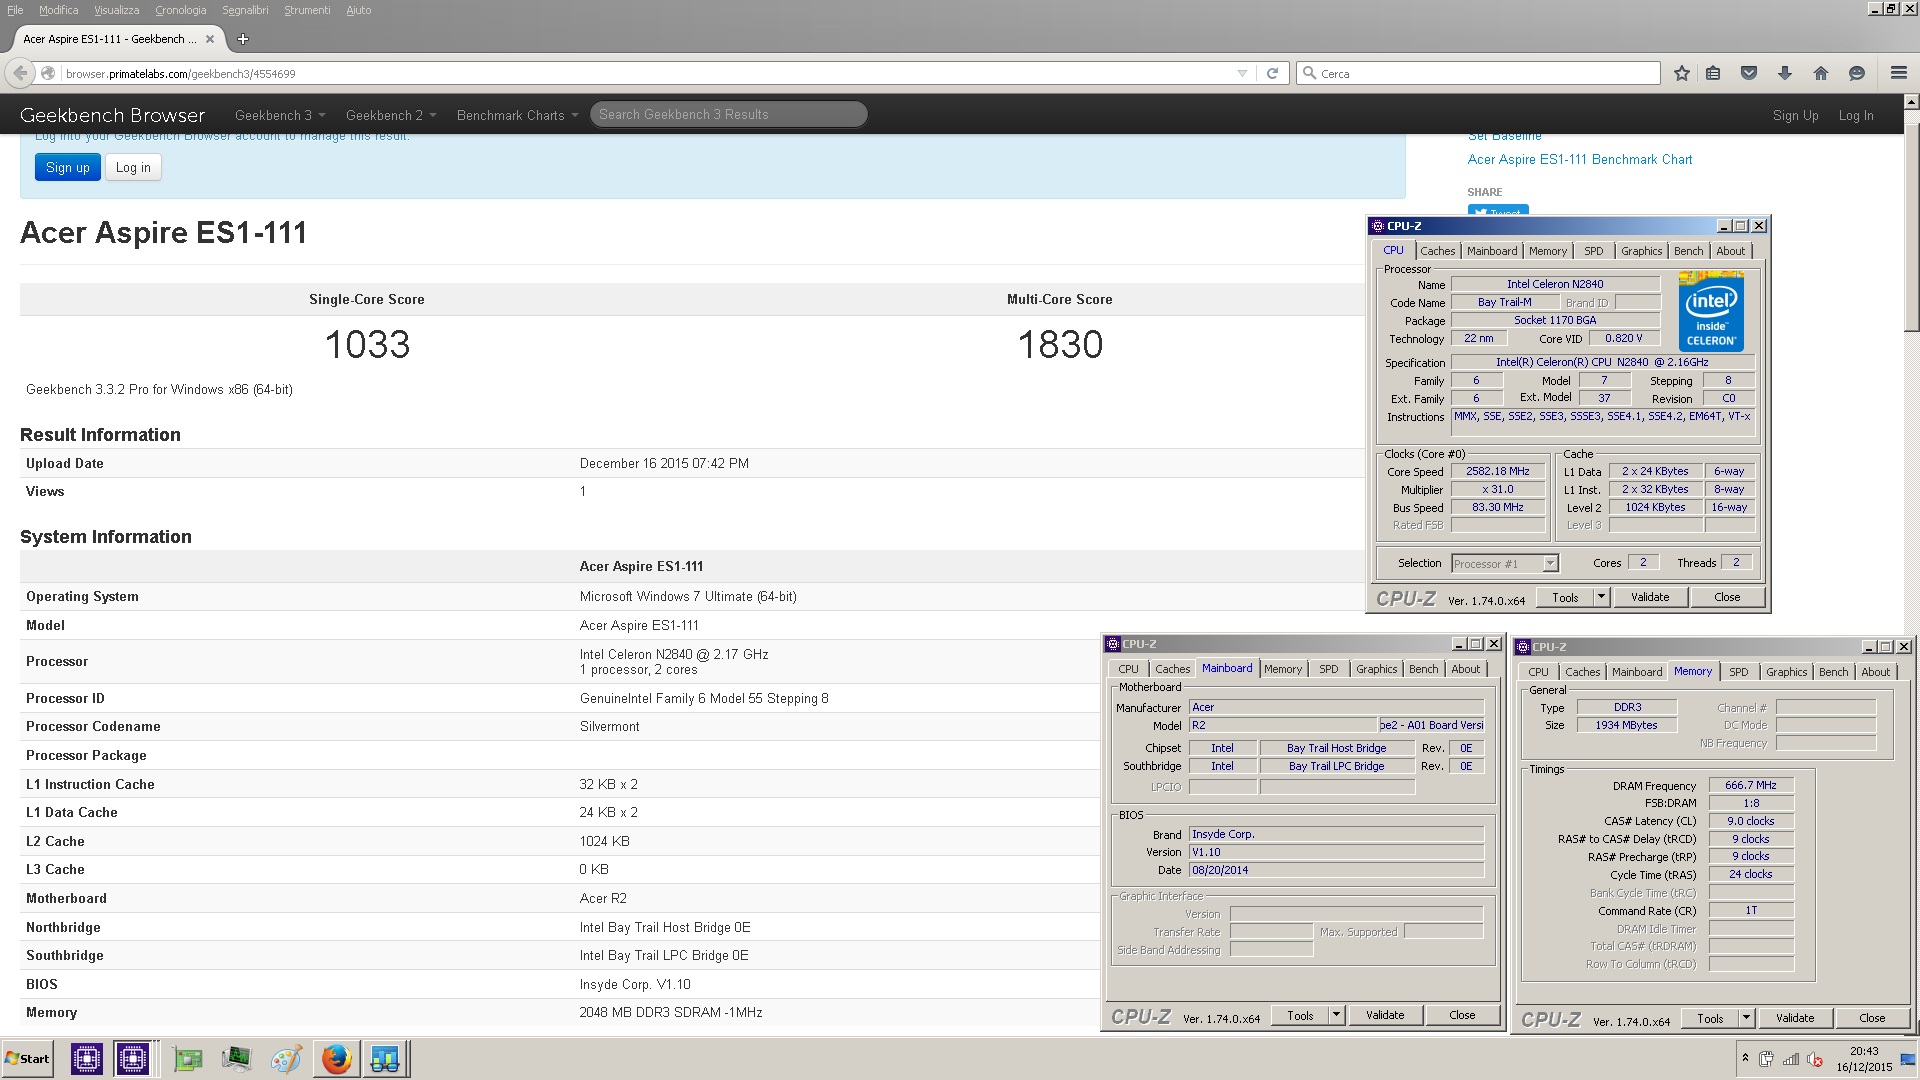Open the File menu
The width and height of the screenshot is (1920, 1080).
click(15, 10)
